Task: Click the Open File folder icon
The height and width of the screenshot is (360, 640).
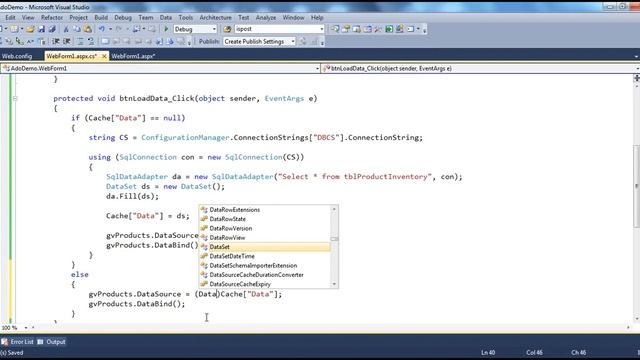Action: point(30,29)
